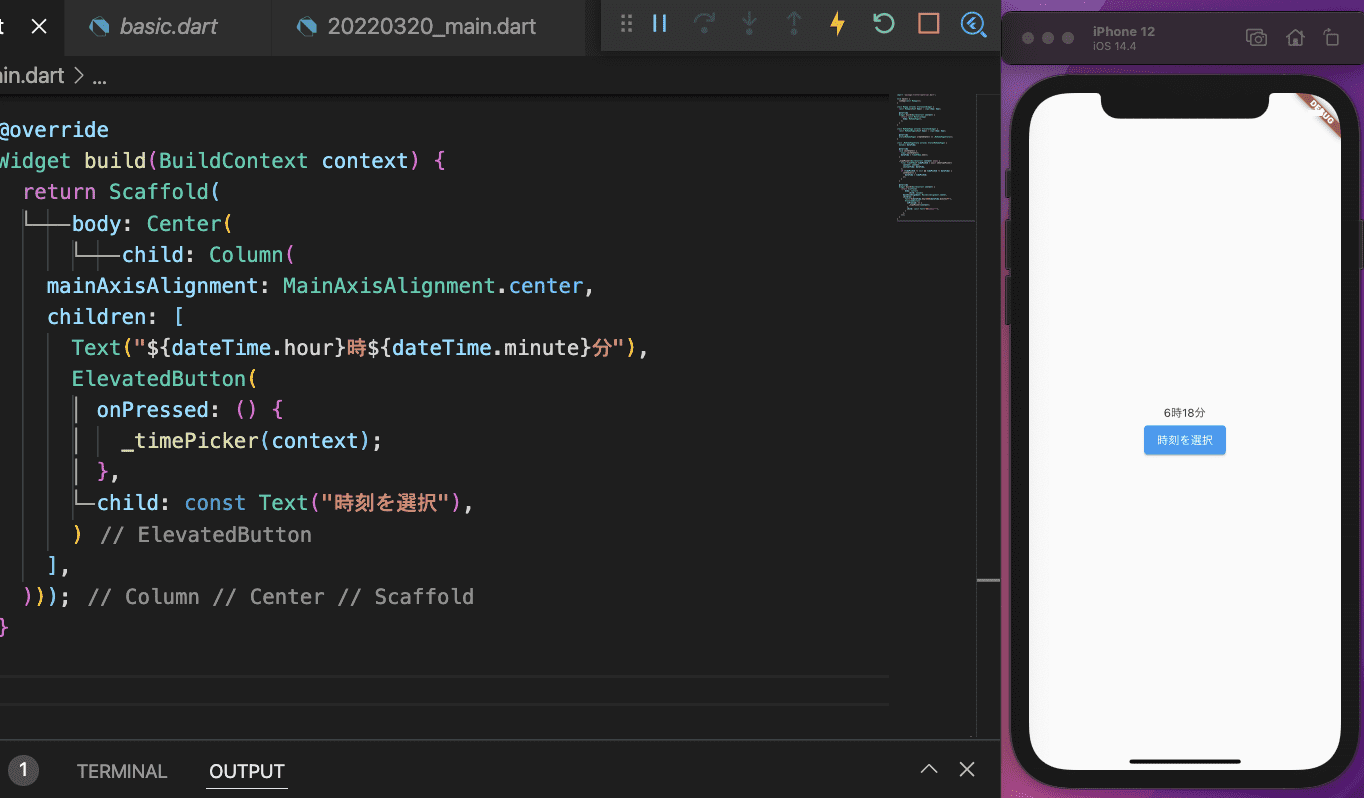
Task: Collapse the bottom panel with the chevron
Action: click(928, 769)
